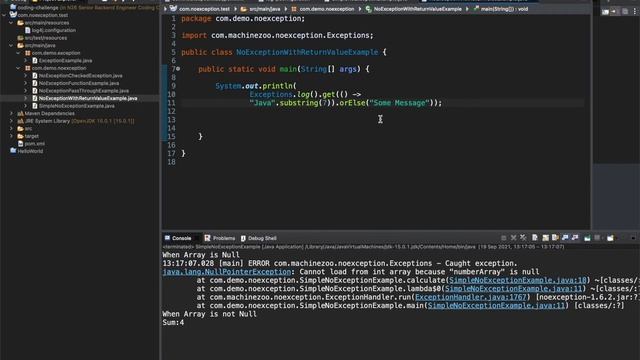Select pom.xml file
This screenshot has height=360, width=640.
click(35, 144)
